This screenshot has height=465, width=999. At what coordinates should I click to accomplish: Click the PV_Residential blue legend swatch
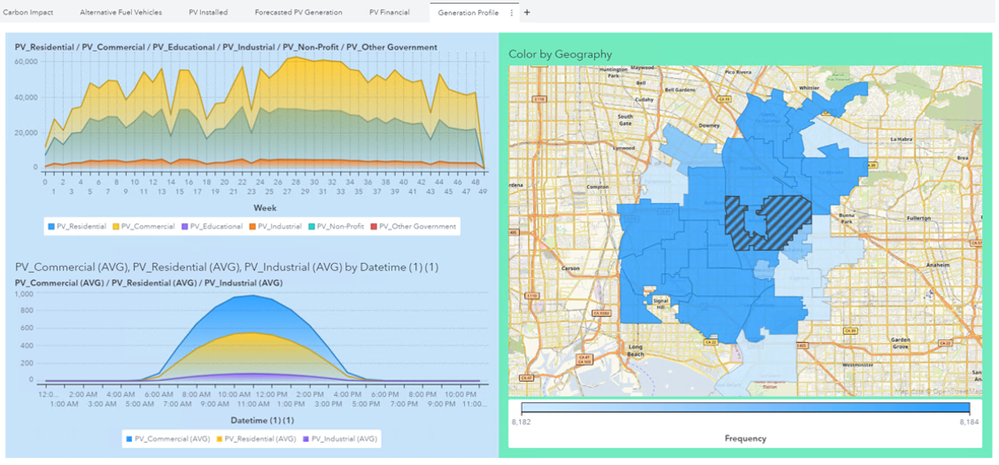[x=51, y=226]
